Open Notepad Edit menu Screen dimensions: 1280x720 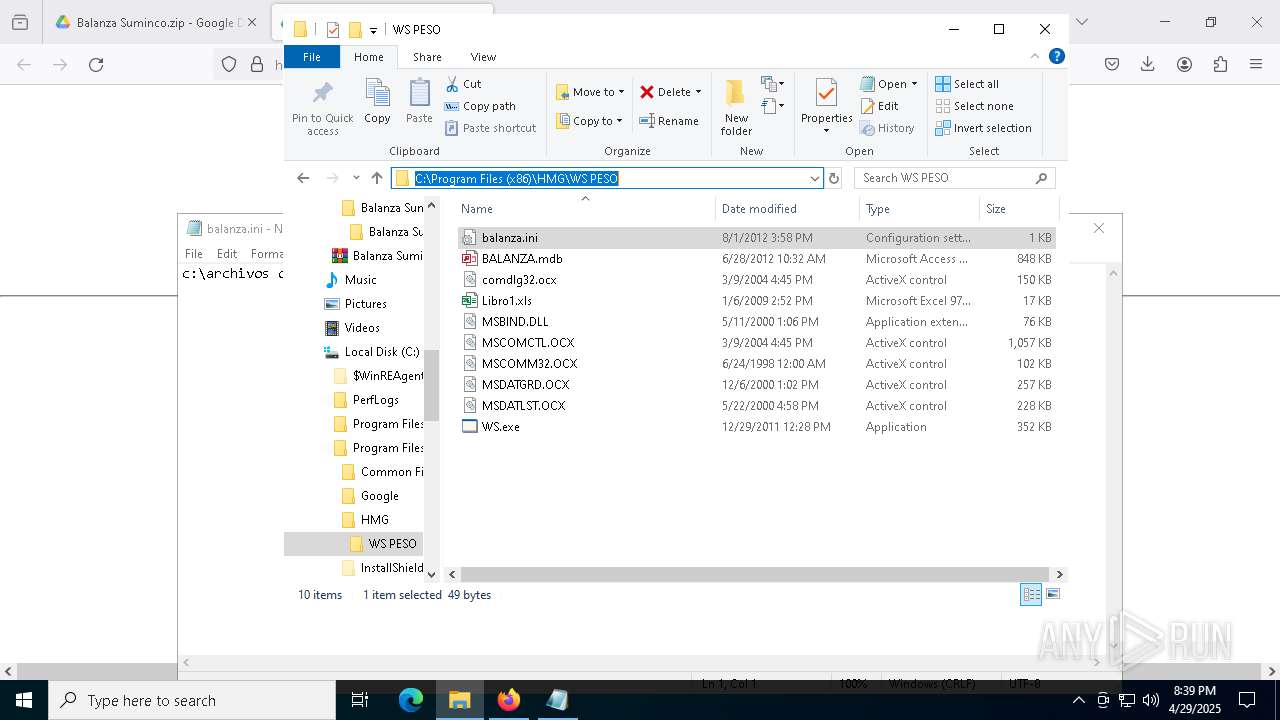(227, 254)
